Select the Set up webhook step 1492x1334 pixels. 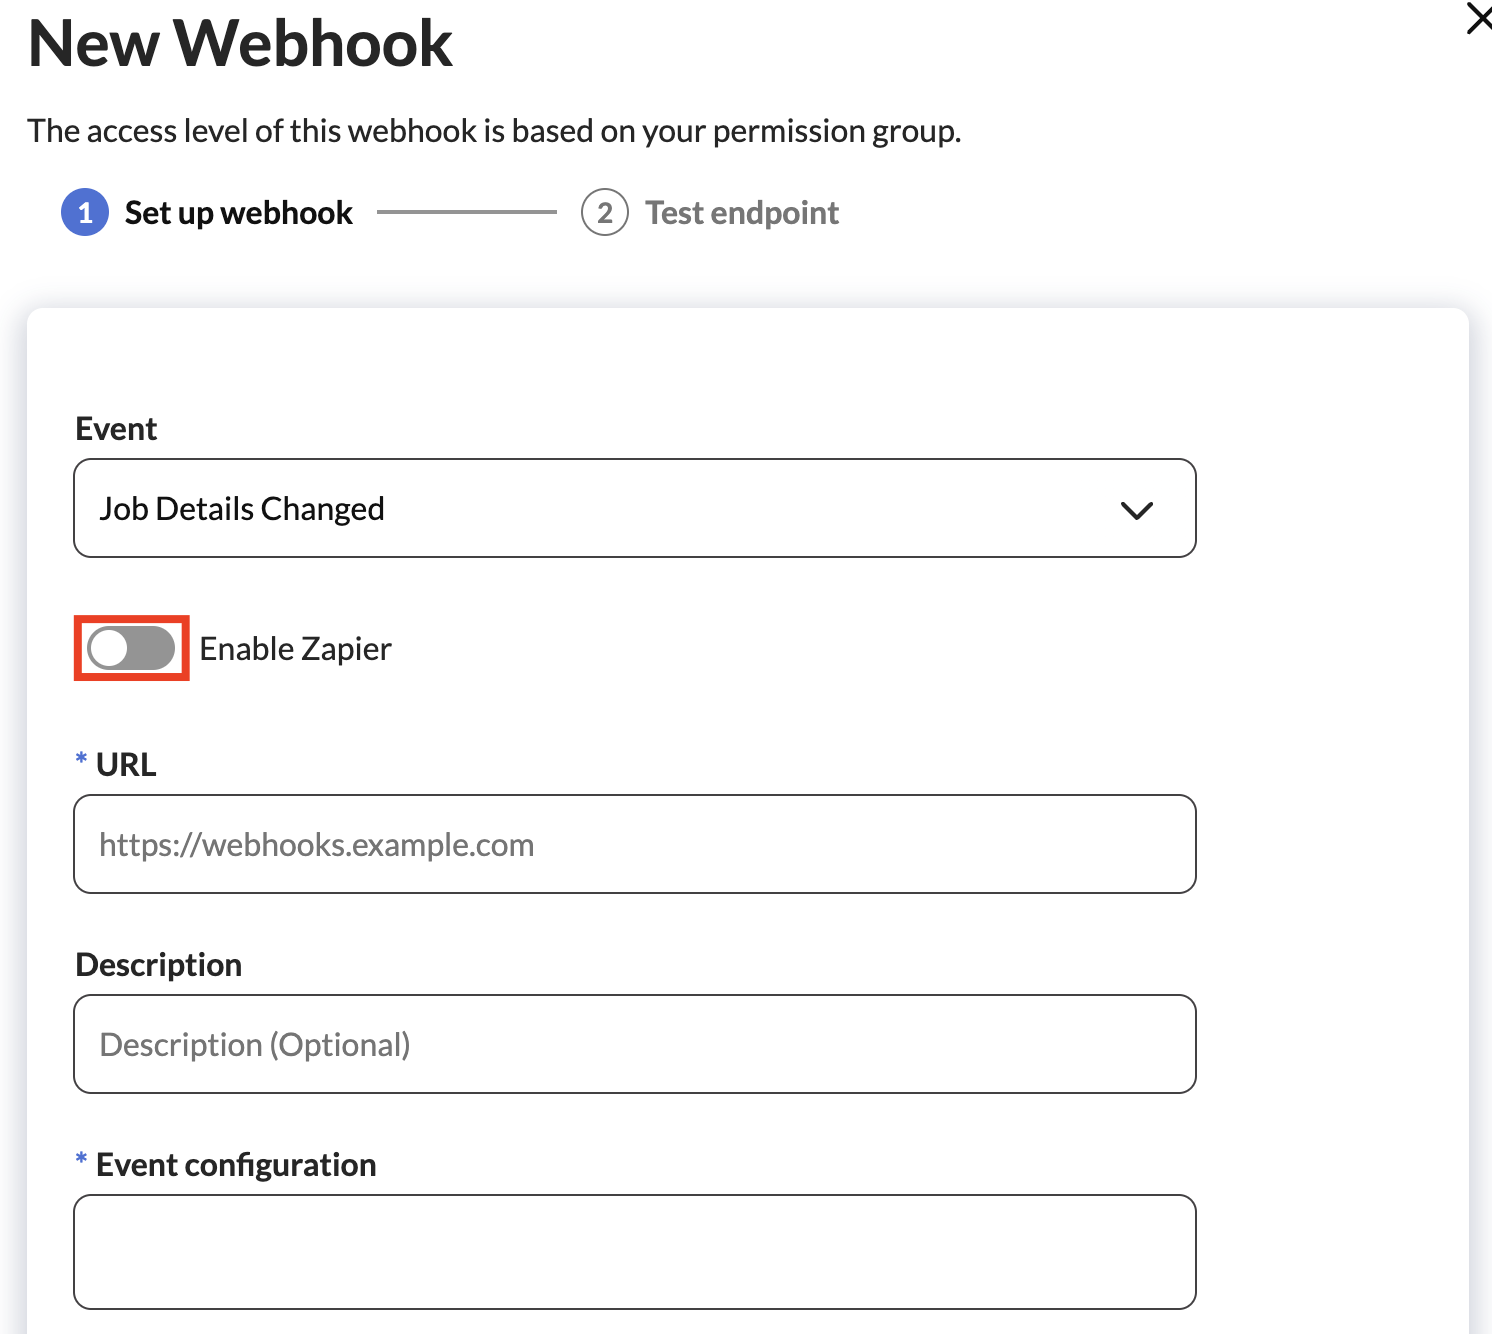238,213
